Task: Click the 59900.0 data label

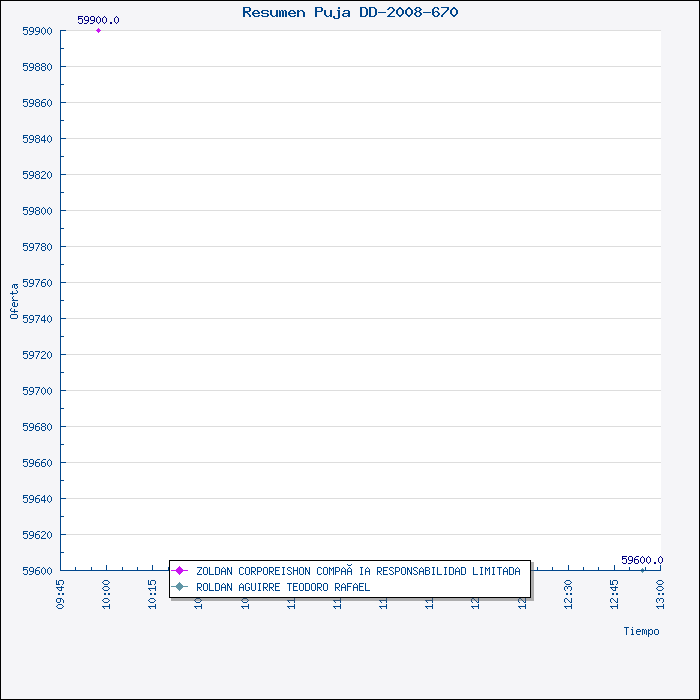Action: [98, 20]
